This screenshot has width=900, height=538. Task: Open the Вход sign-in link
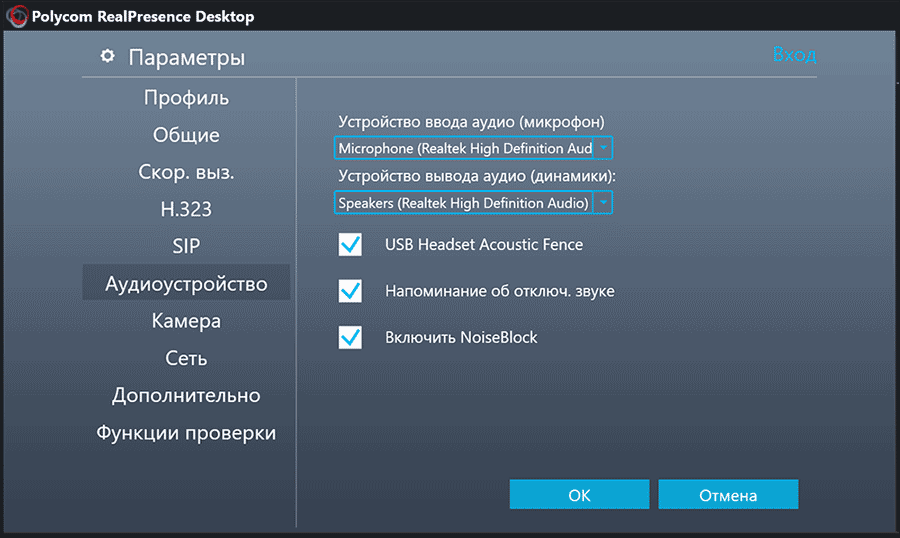[x=794, y=54]
